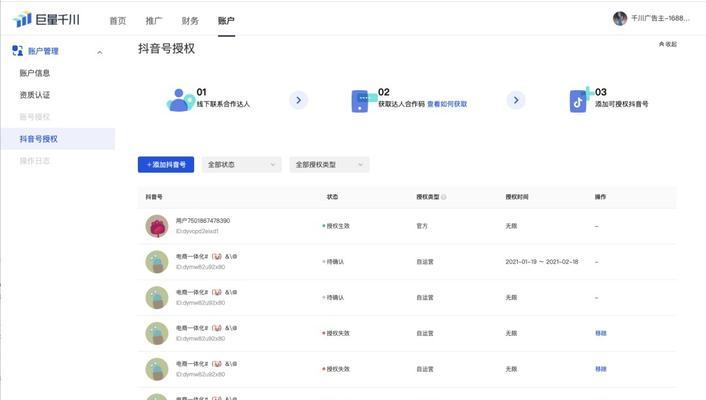Screen dimensions: 706x400
Task: Click the 千川广告主 account name
Action: pyautogui.click(x=660, y=18)
